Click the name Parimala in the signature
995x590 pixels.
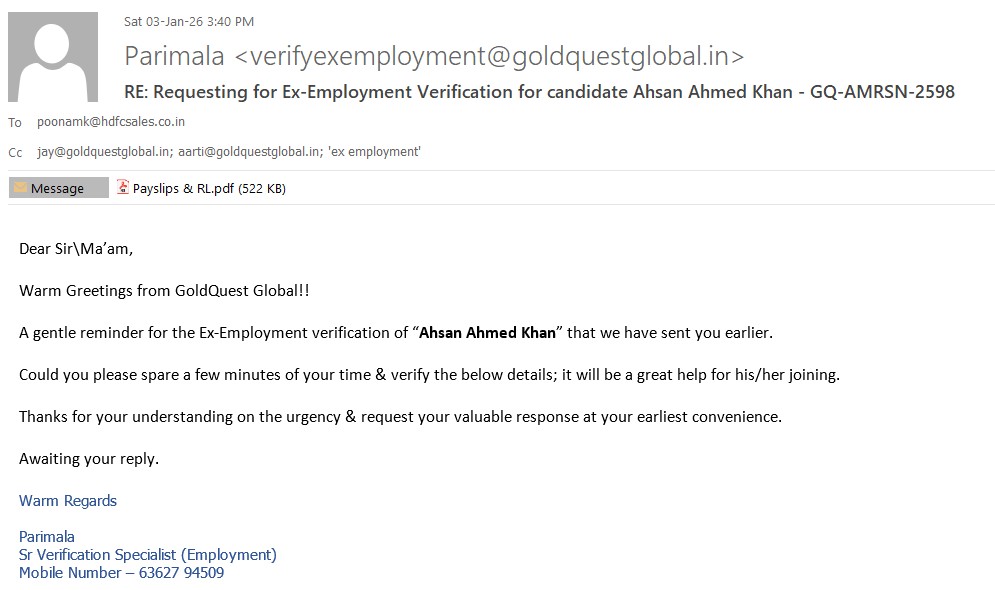pyautogui.click(x=47, y=536)
